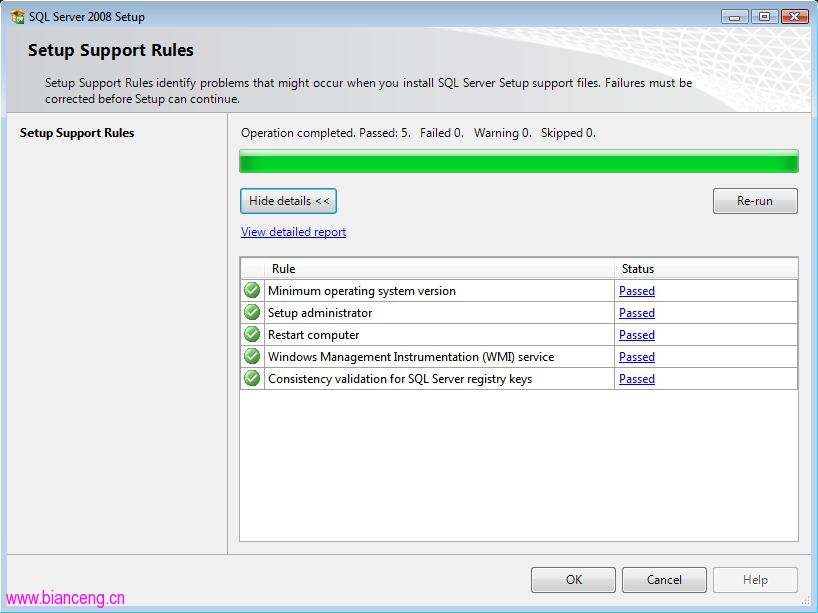Screen dimensions: 818x613
Task: Select the 'Windows Management Instrumentation (WMI) service' text
Action: click(411, 356)
